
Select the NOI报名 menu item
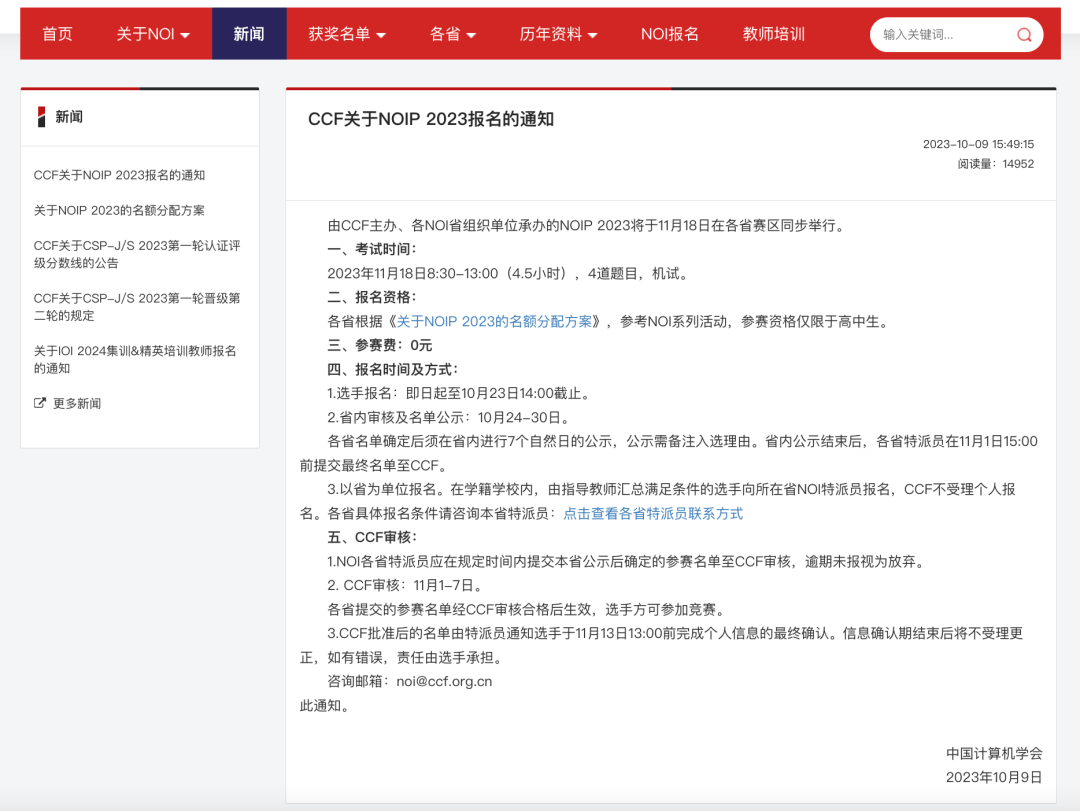tap(669, 33)
